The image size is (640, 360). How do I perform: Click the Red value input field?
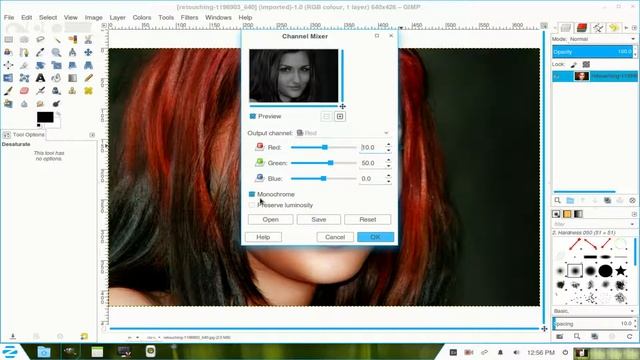(x=372, y=147)
